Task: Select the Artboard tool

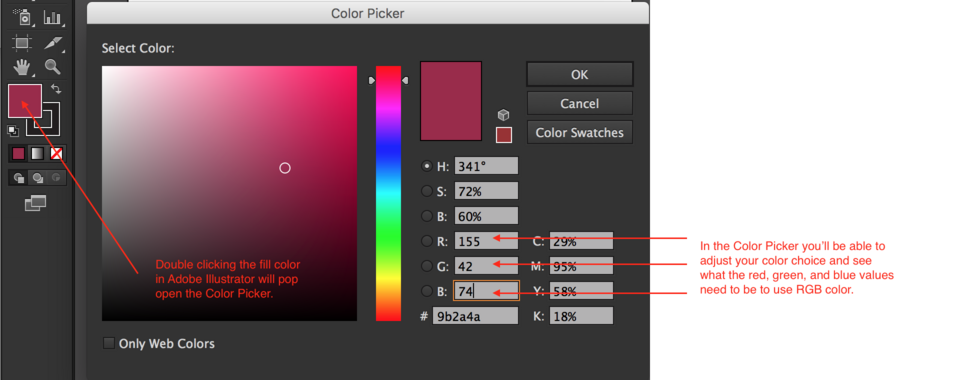Action: (22, 43)
